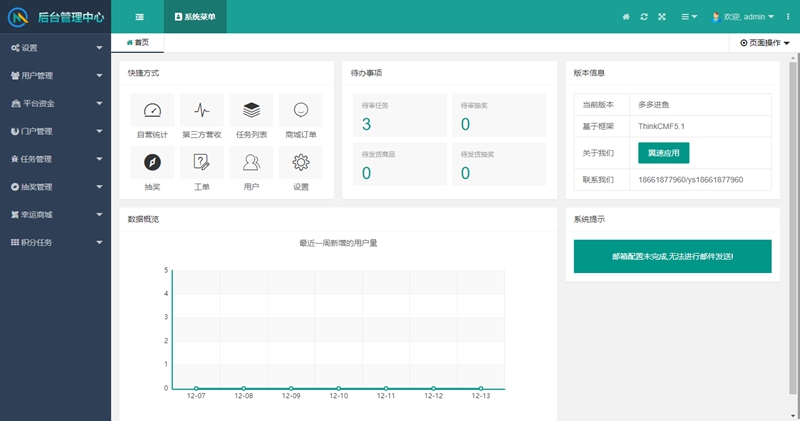Open the 自营统计 dashboard shortcut icon
This screenshot has width=800, height=421.
[152, 110]
